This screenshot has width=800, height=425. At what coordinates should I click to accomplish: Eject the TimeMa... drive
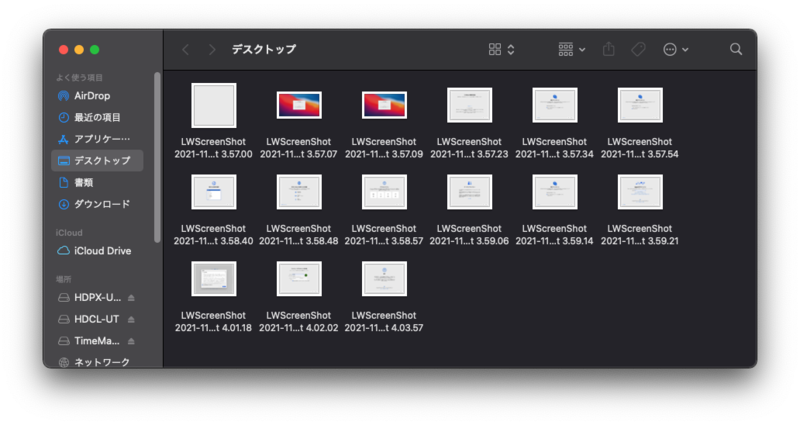point(132,341)
